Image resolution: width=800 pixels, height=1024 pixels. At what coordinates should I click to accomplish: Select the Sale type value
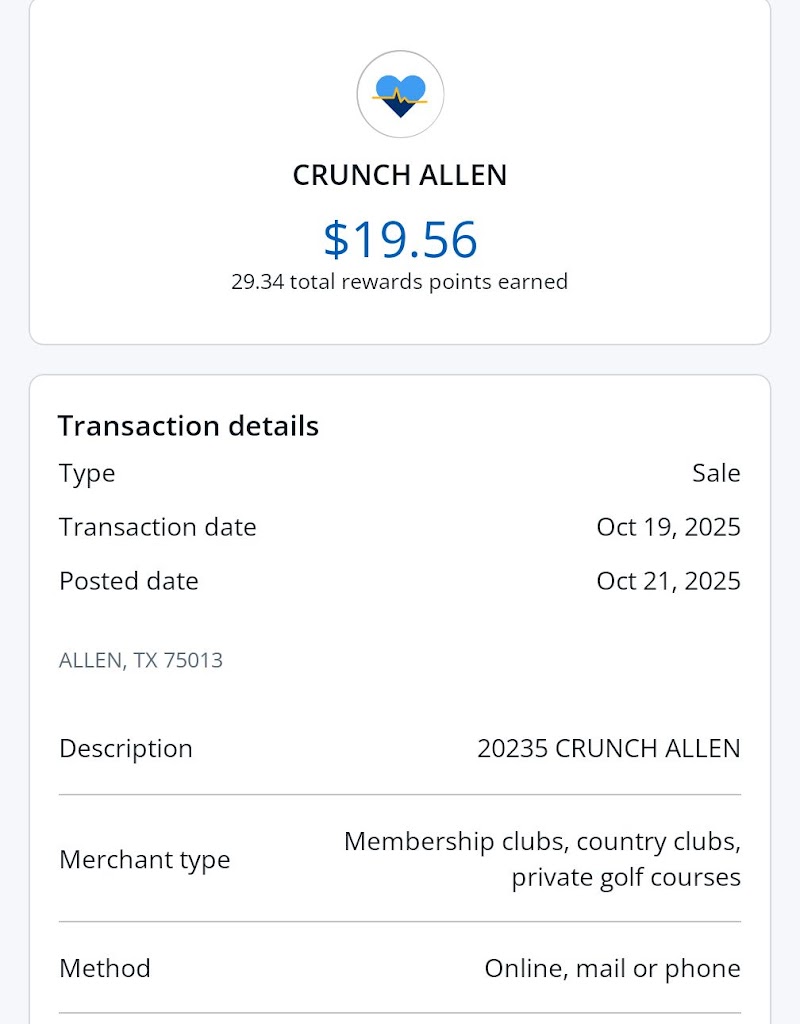click(x=716, y=473)
